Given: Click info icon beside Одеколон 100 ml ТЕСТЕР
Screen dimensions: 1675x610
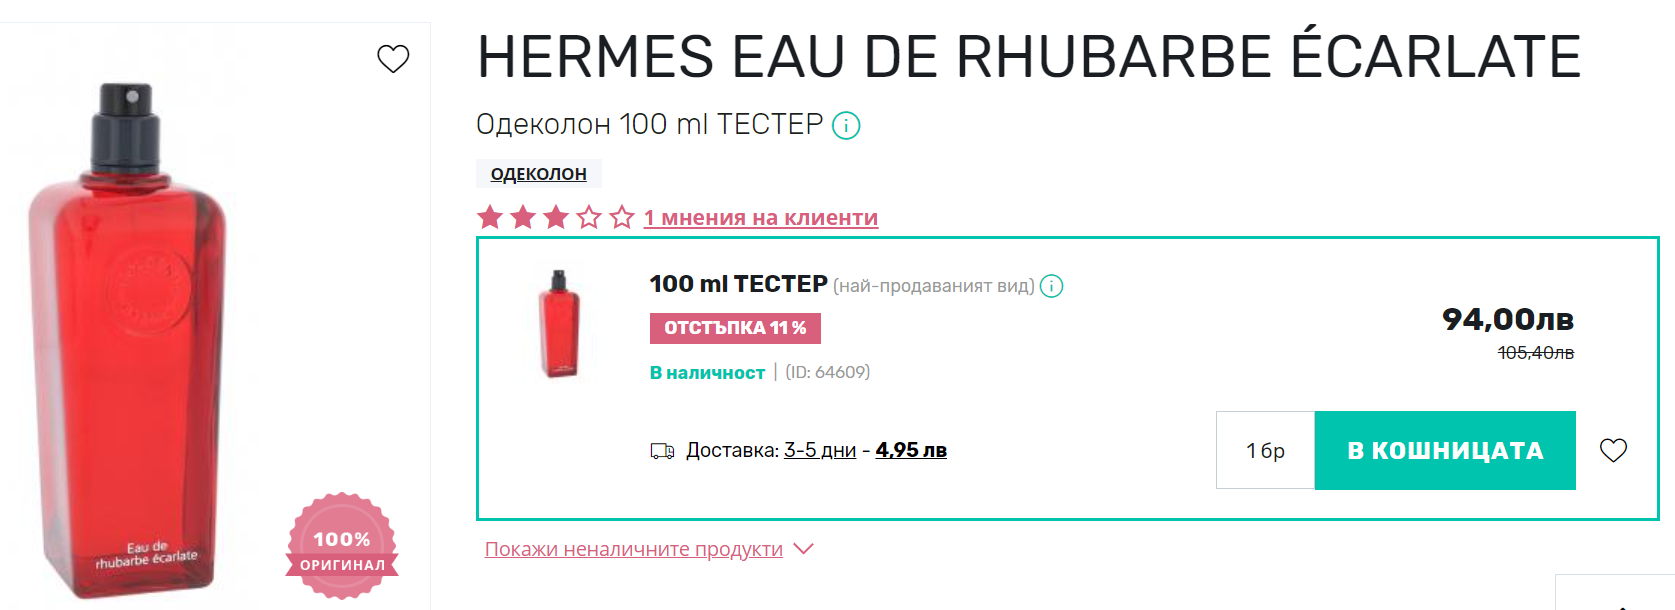Looking at the screenshot, I should point(846,126).
